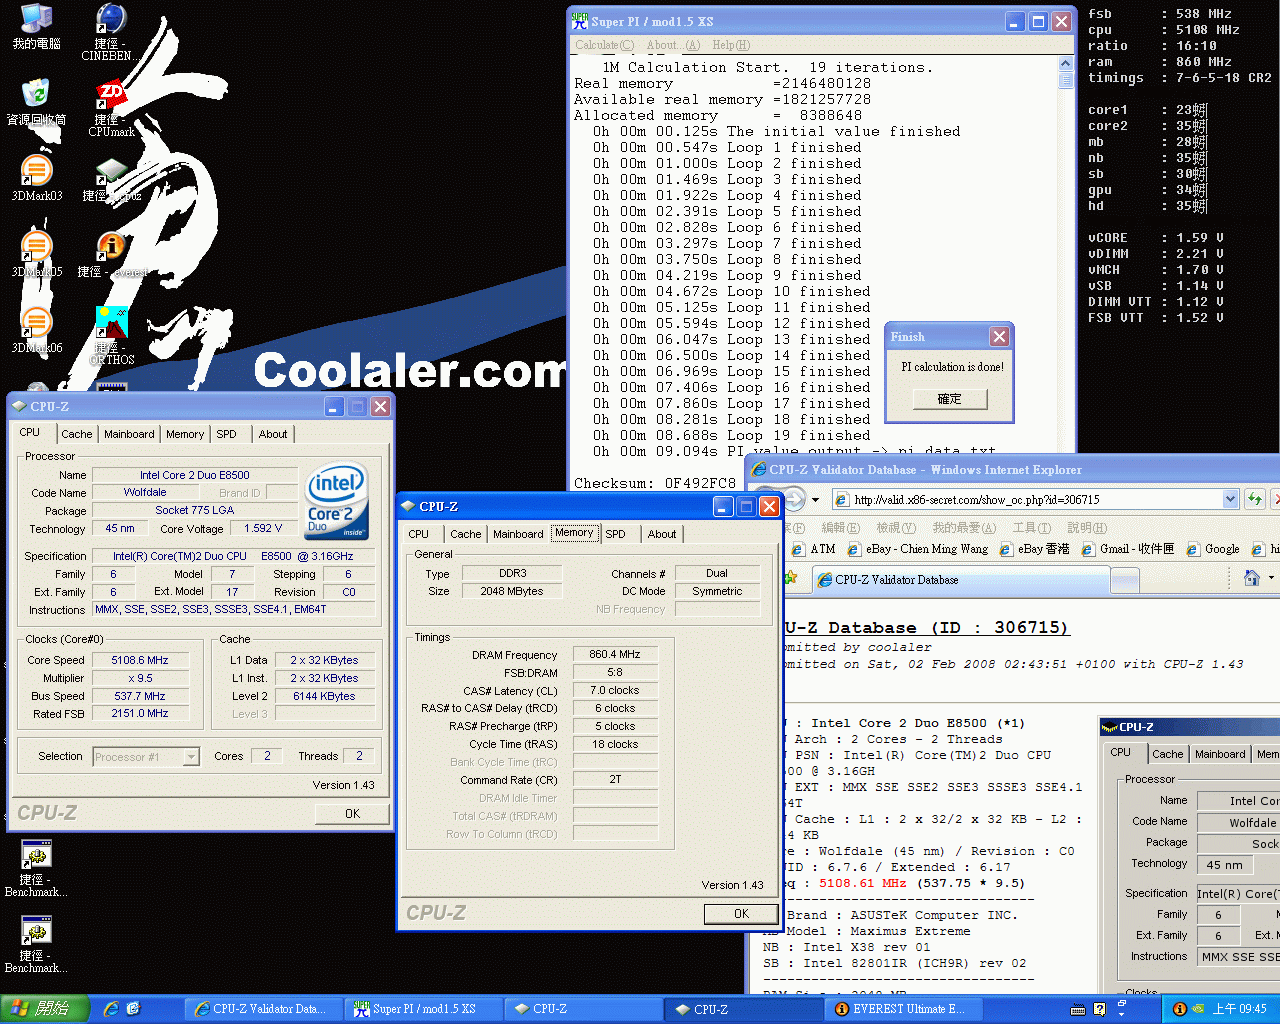Image resolution: width=1280 pixels, height=1024 pixels.
Task: Open Memory tab in left CPU-Z window
Action: click(185, 434)
